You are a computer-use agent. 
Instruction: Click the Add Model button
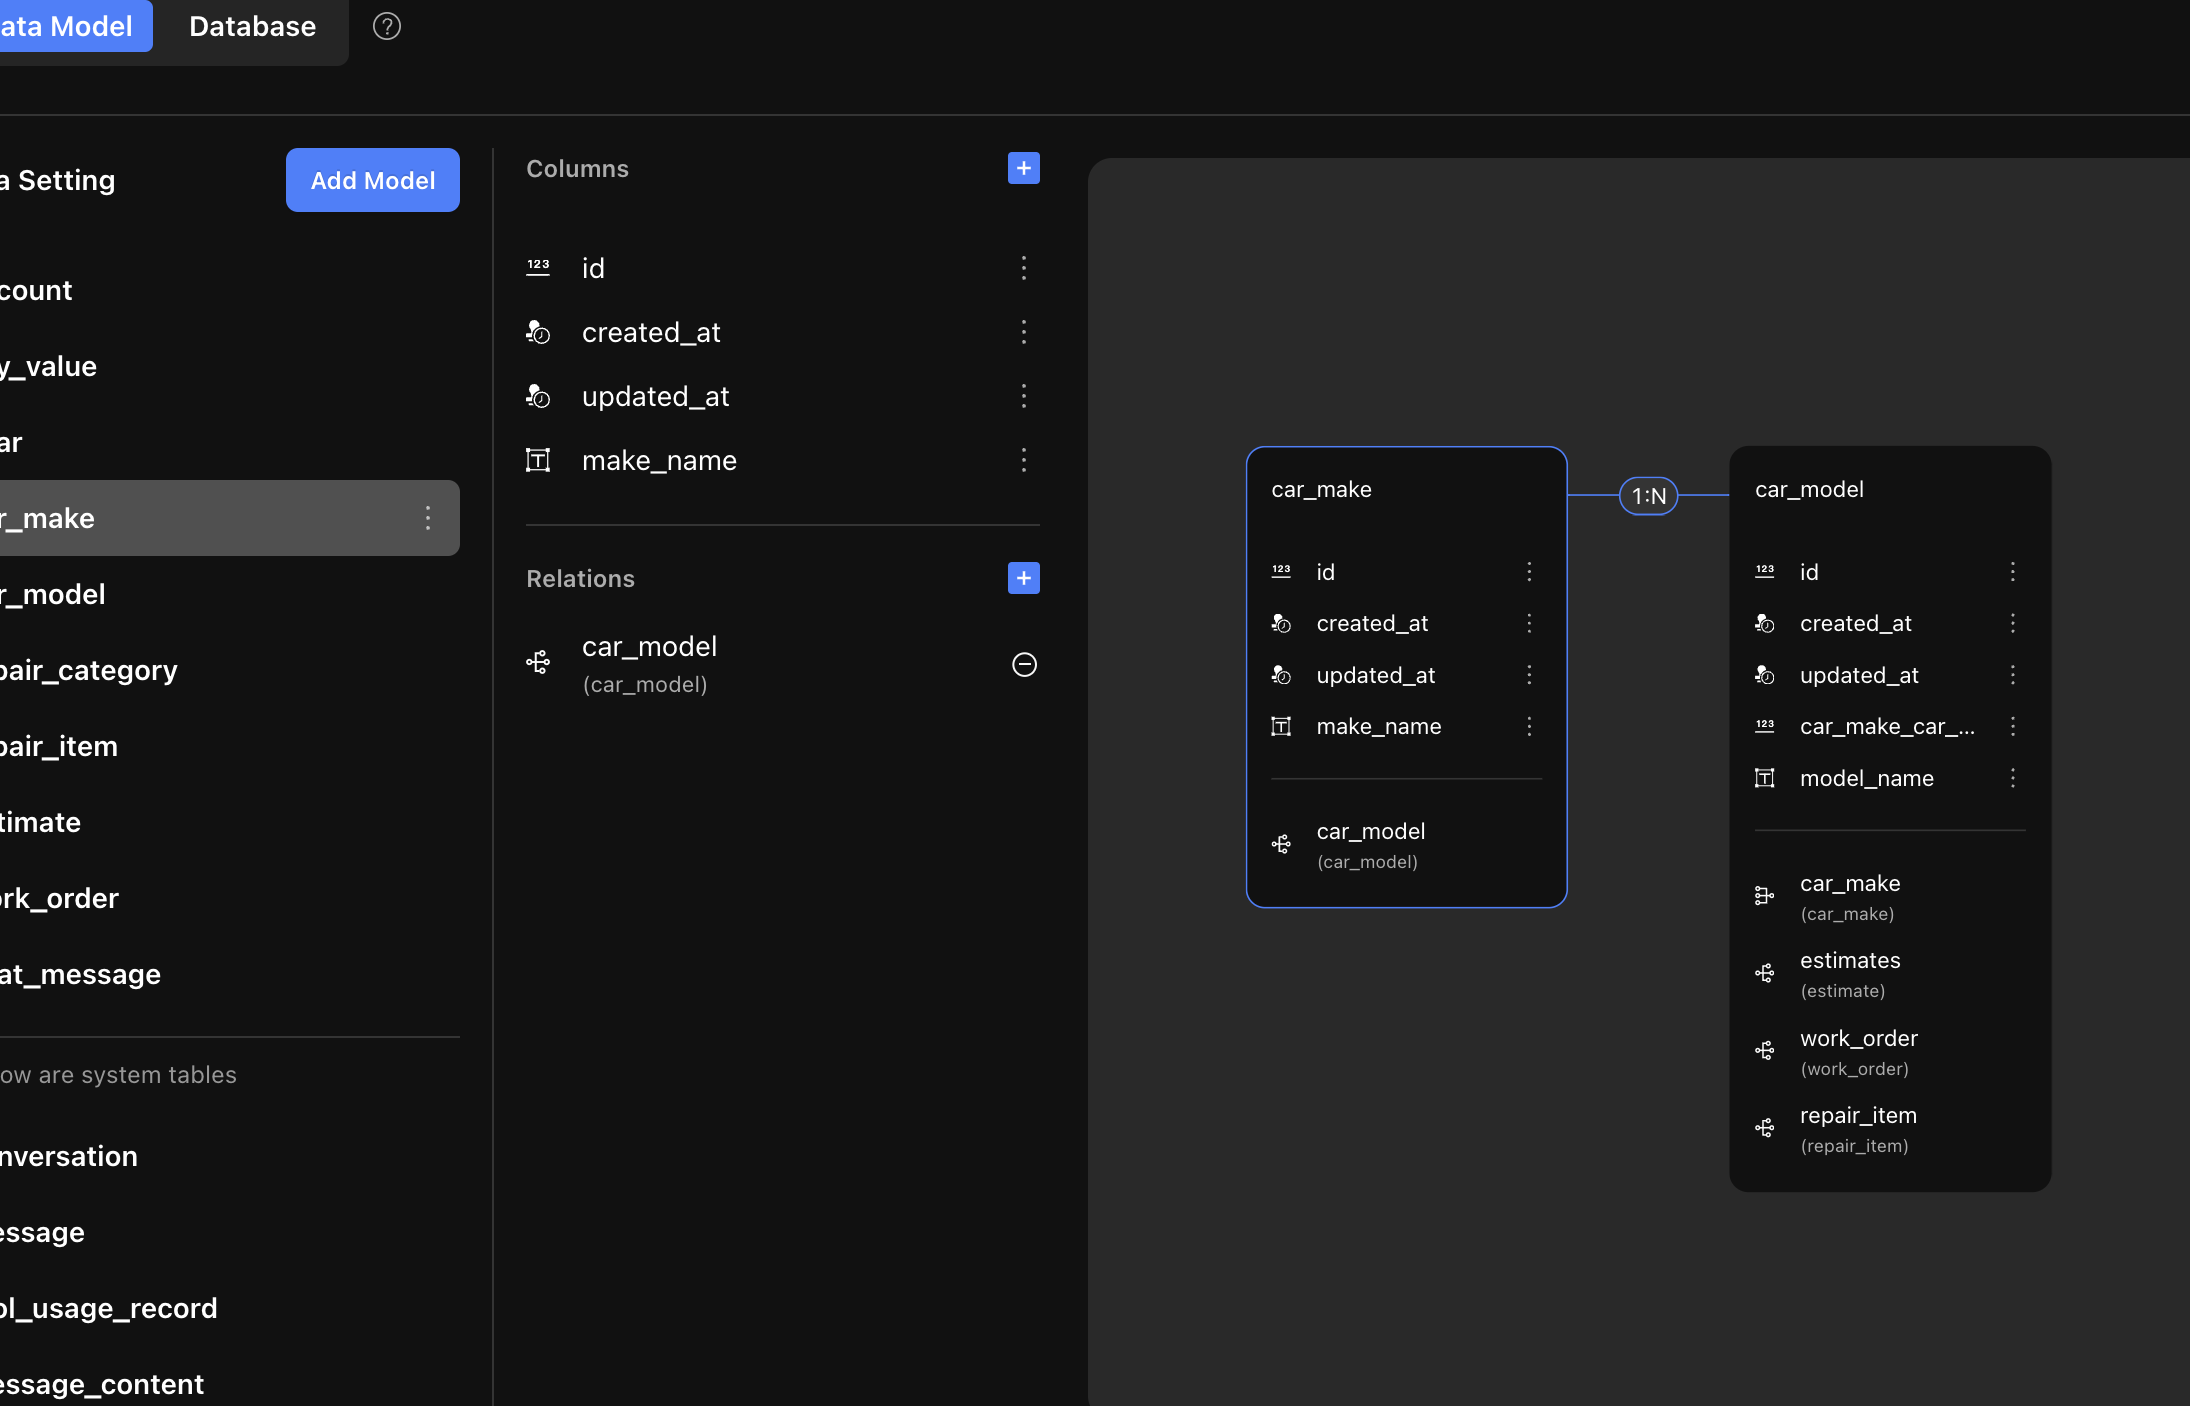[372, 180]
